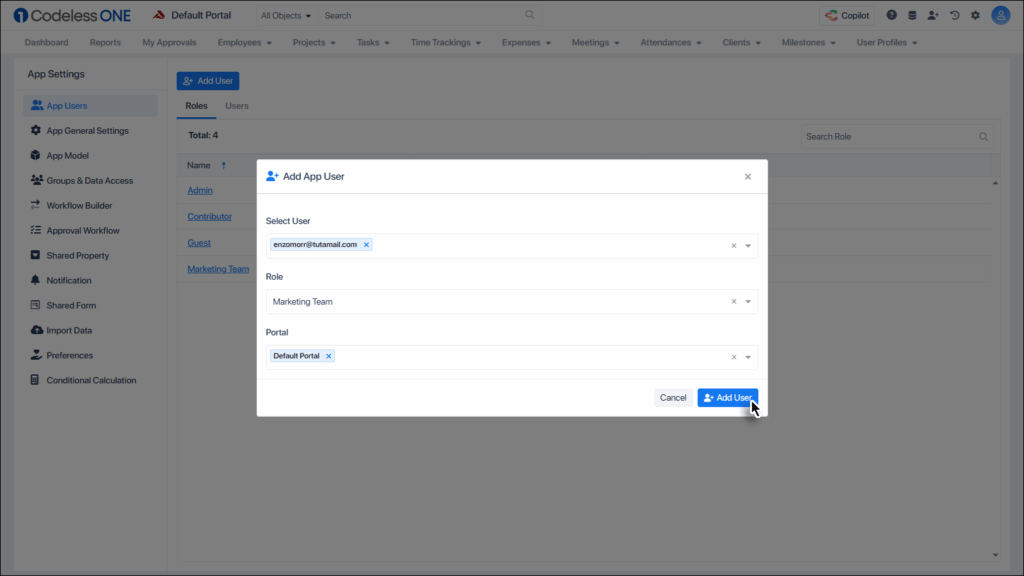1024x576 pixels.
Task: Click the Search Role magnifier icon
Action: 984,136
